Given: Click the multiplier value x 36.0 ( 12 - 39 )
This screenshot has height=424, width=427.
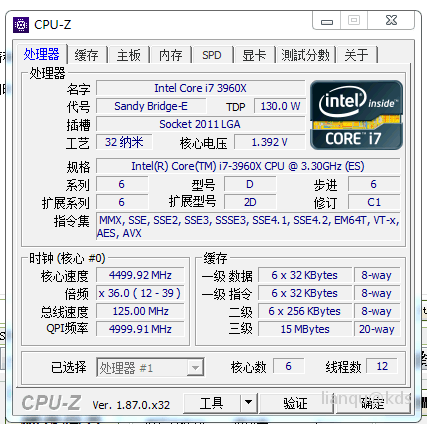Looking at the screenshot, I should [140, 293].
